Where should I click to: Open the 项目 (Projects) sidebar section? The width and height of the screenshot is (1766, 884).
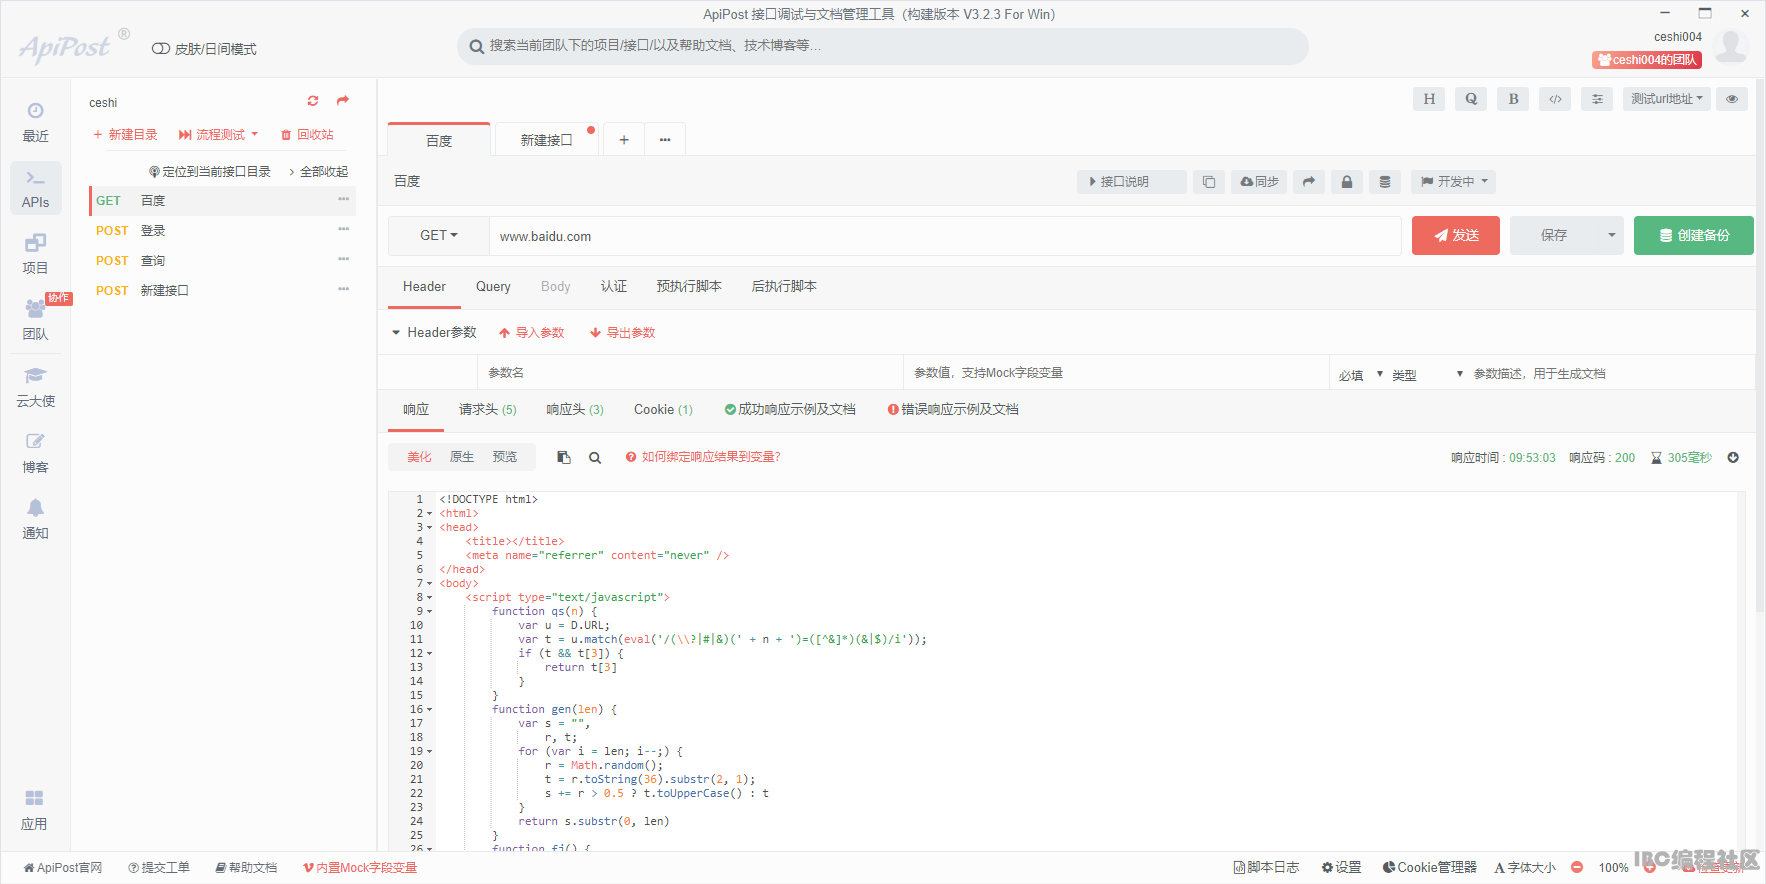35,255
